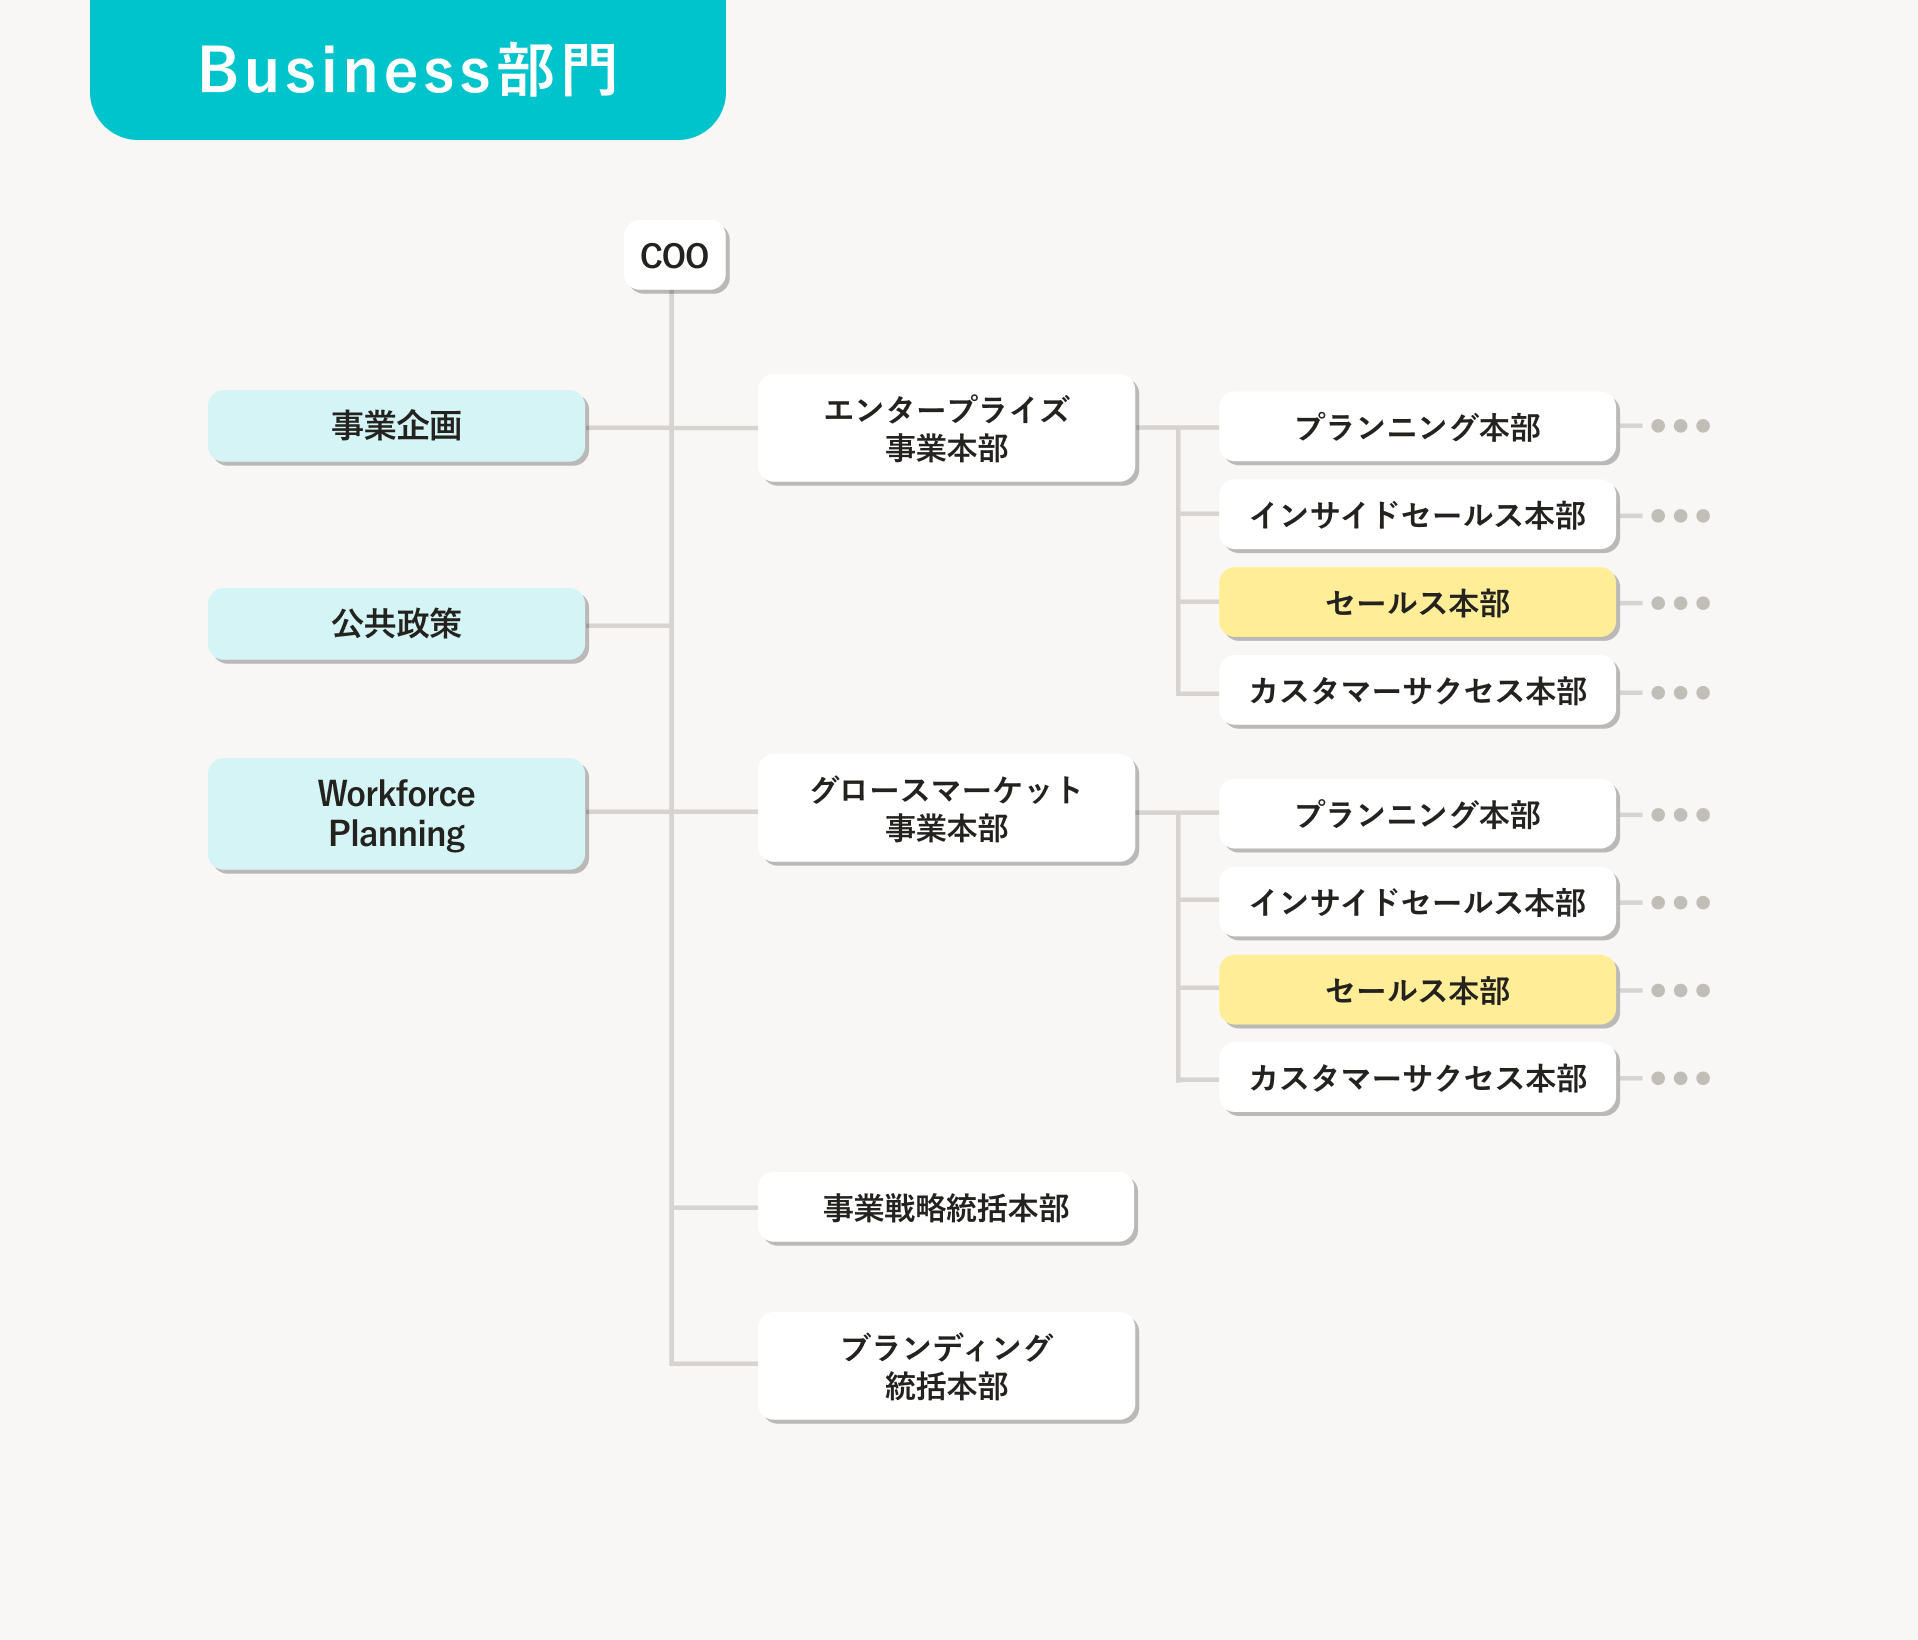
Task: Click the COO box at the top
Action: pos(675,256)
